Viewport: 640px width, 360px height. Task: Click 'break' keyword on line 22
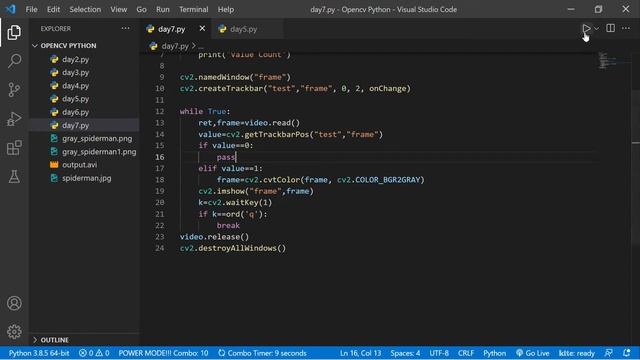pyautogui.click(x=228, y=225)
